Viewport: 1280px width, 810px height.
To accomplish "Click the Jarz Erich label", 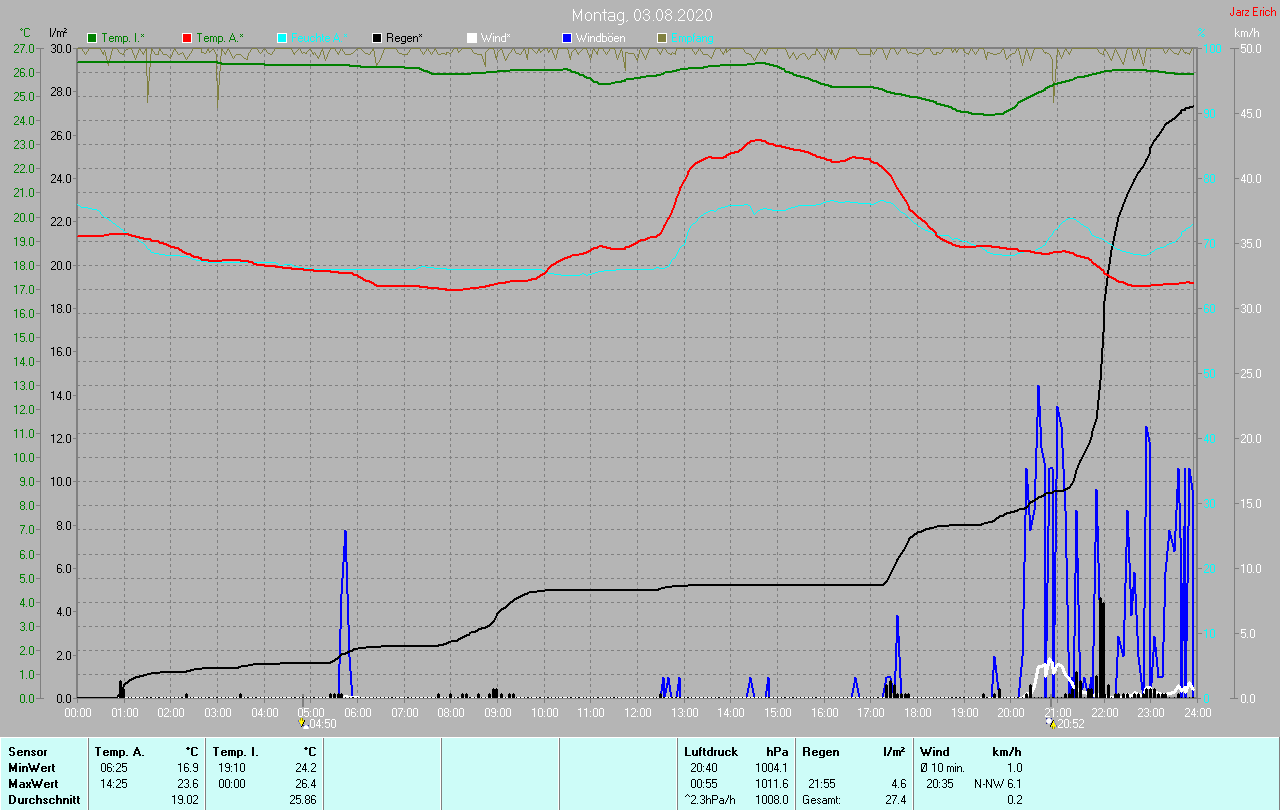I will 1252,12.
